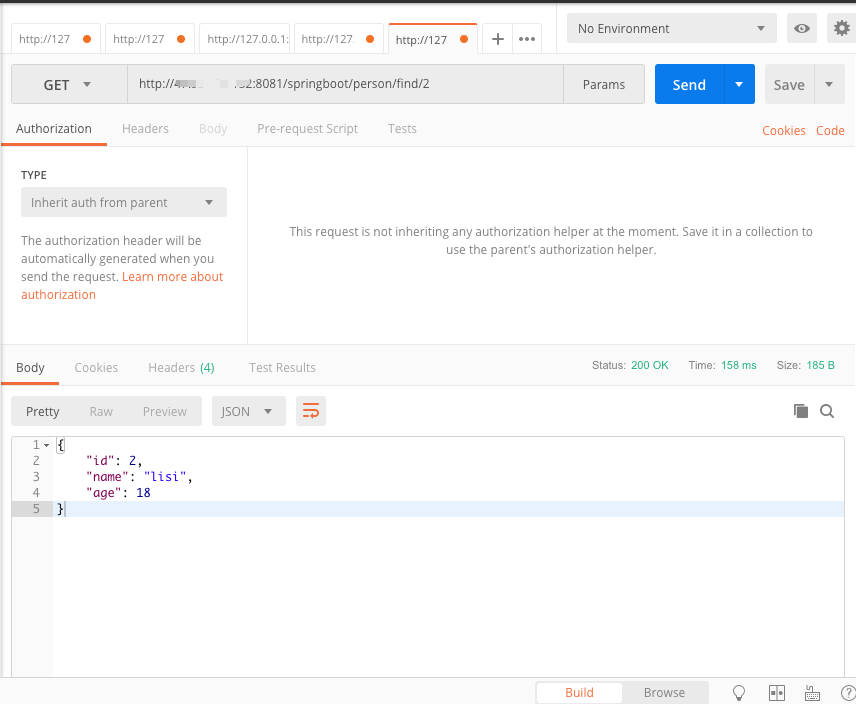Open a new request tab with plus icon

[497, 39]
